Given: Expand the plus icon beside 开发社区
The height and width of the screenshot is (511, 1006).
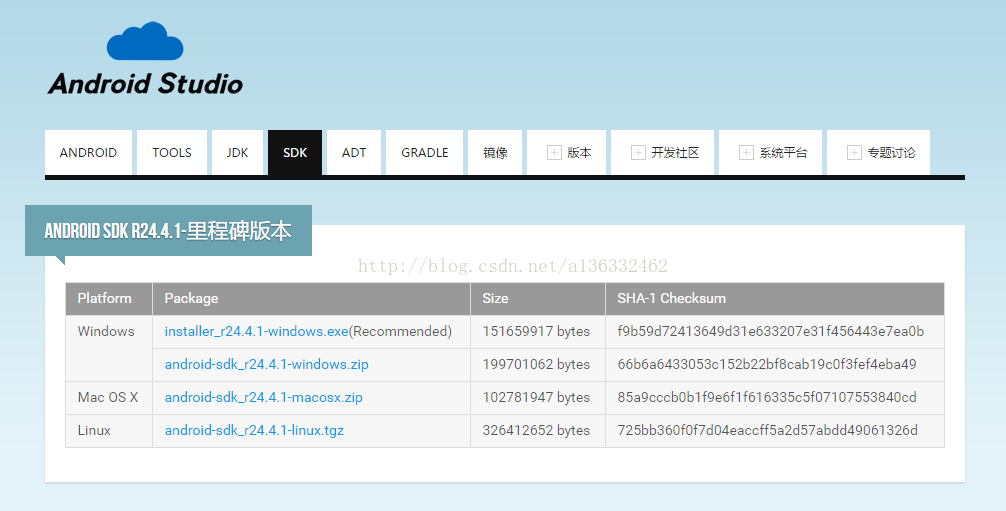Looking at the screenshot, I should click(638, 152).
